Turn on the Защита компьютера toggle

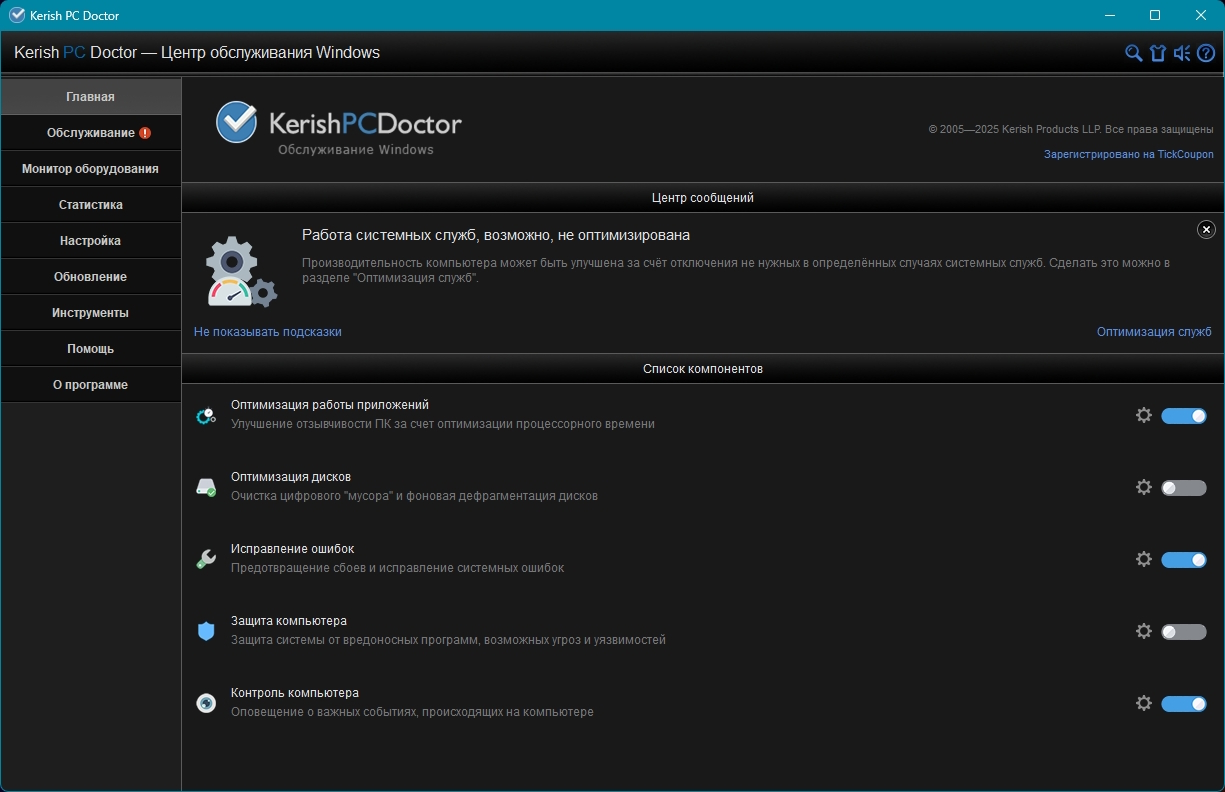point(1184,632)
